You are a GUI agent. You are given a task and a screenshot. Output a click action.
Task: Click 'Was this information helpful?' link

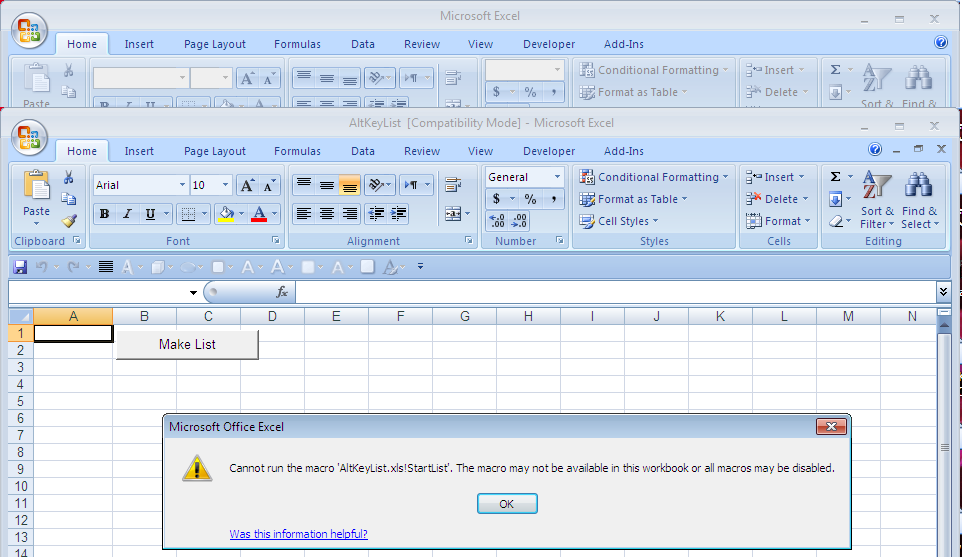coord(299,534)
